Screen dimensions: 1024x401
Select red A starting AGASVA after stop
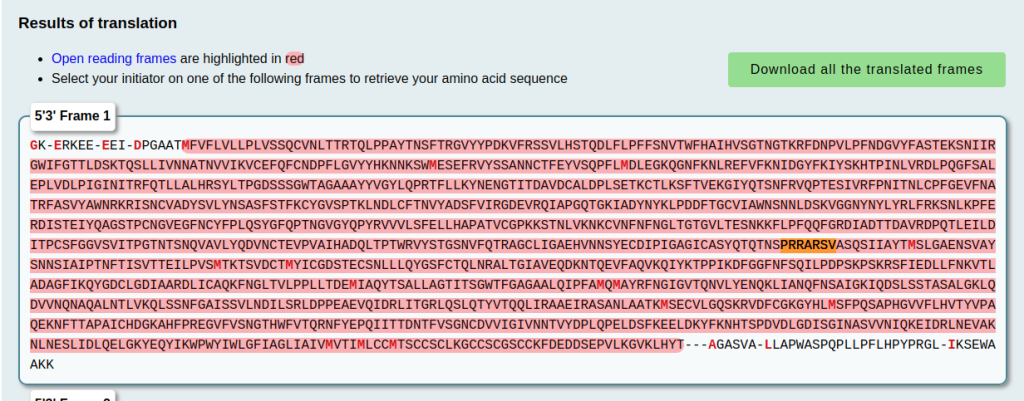[x=712, y=344]
